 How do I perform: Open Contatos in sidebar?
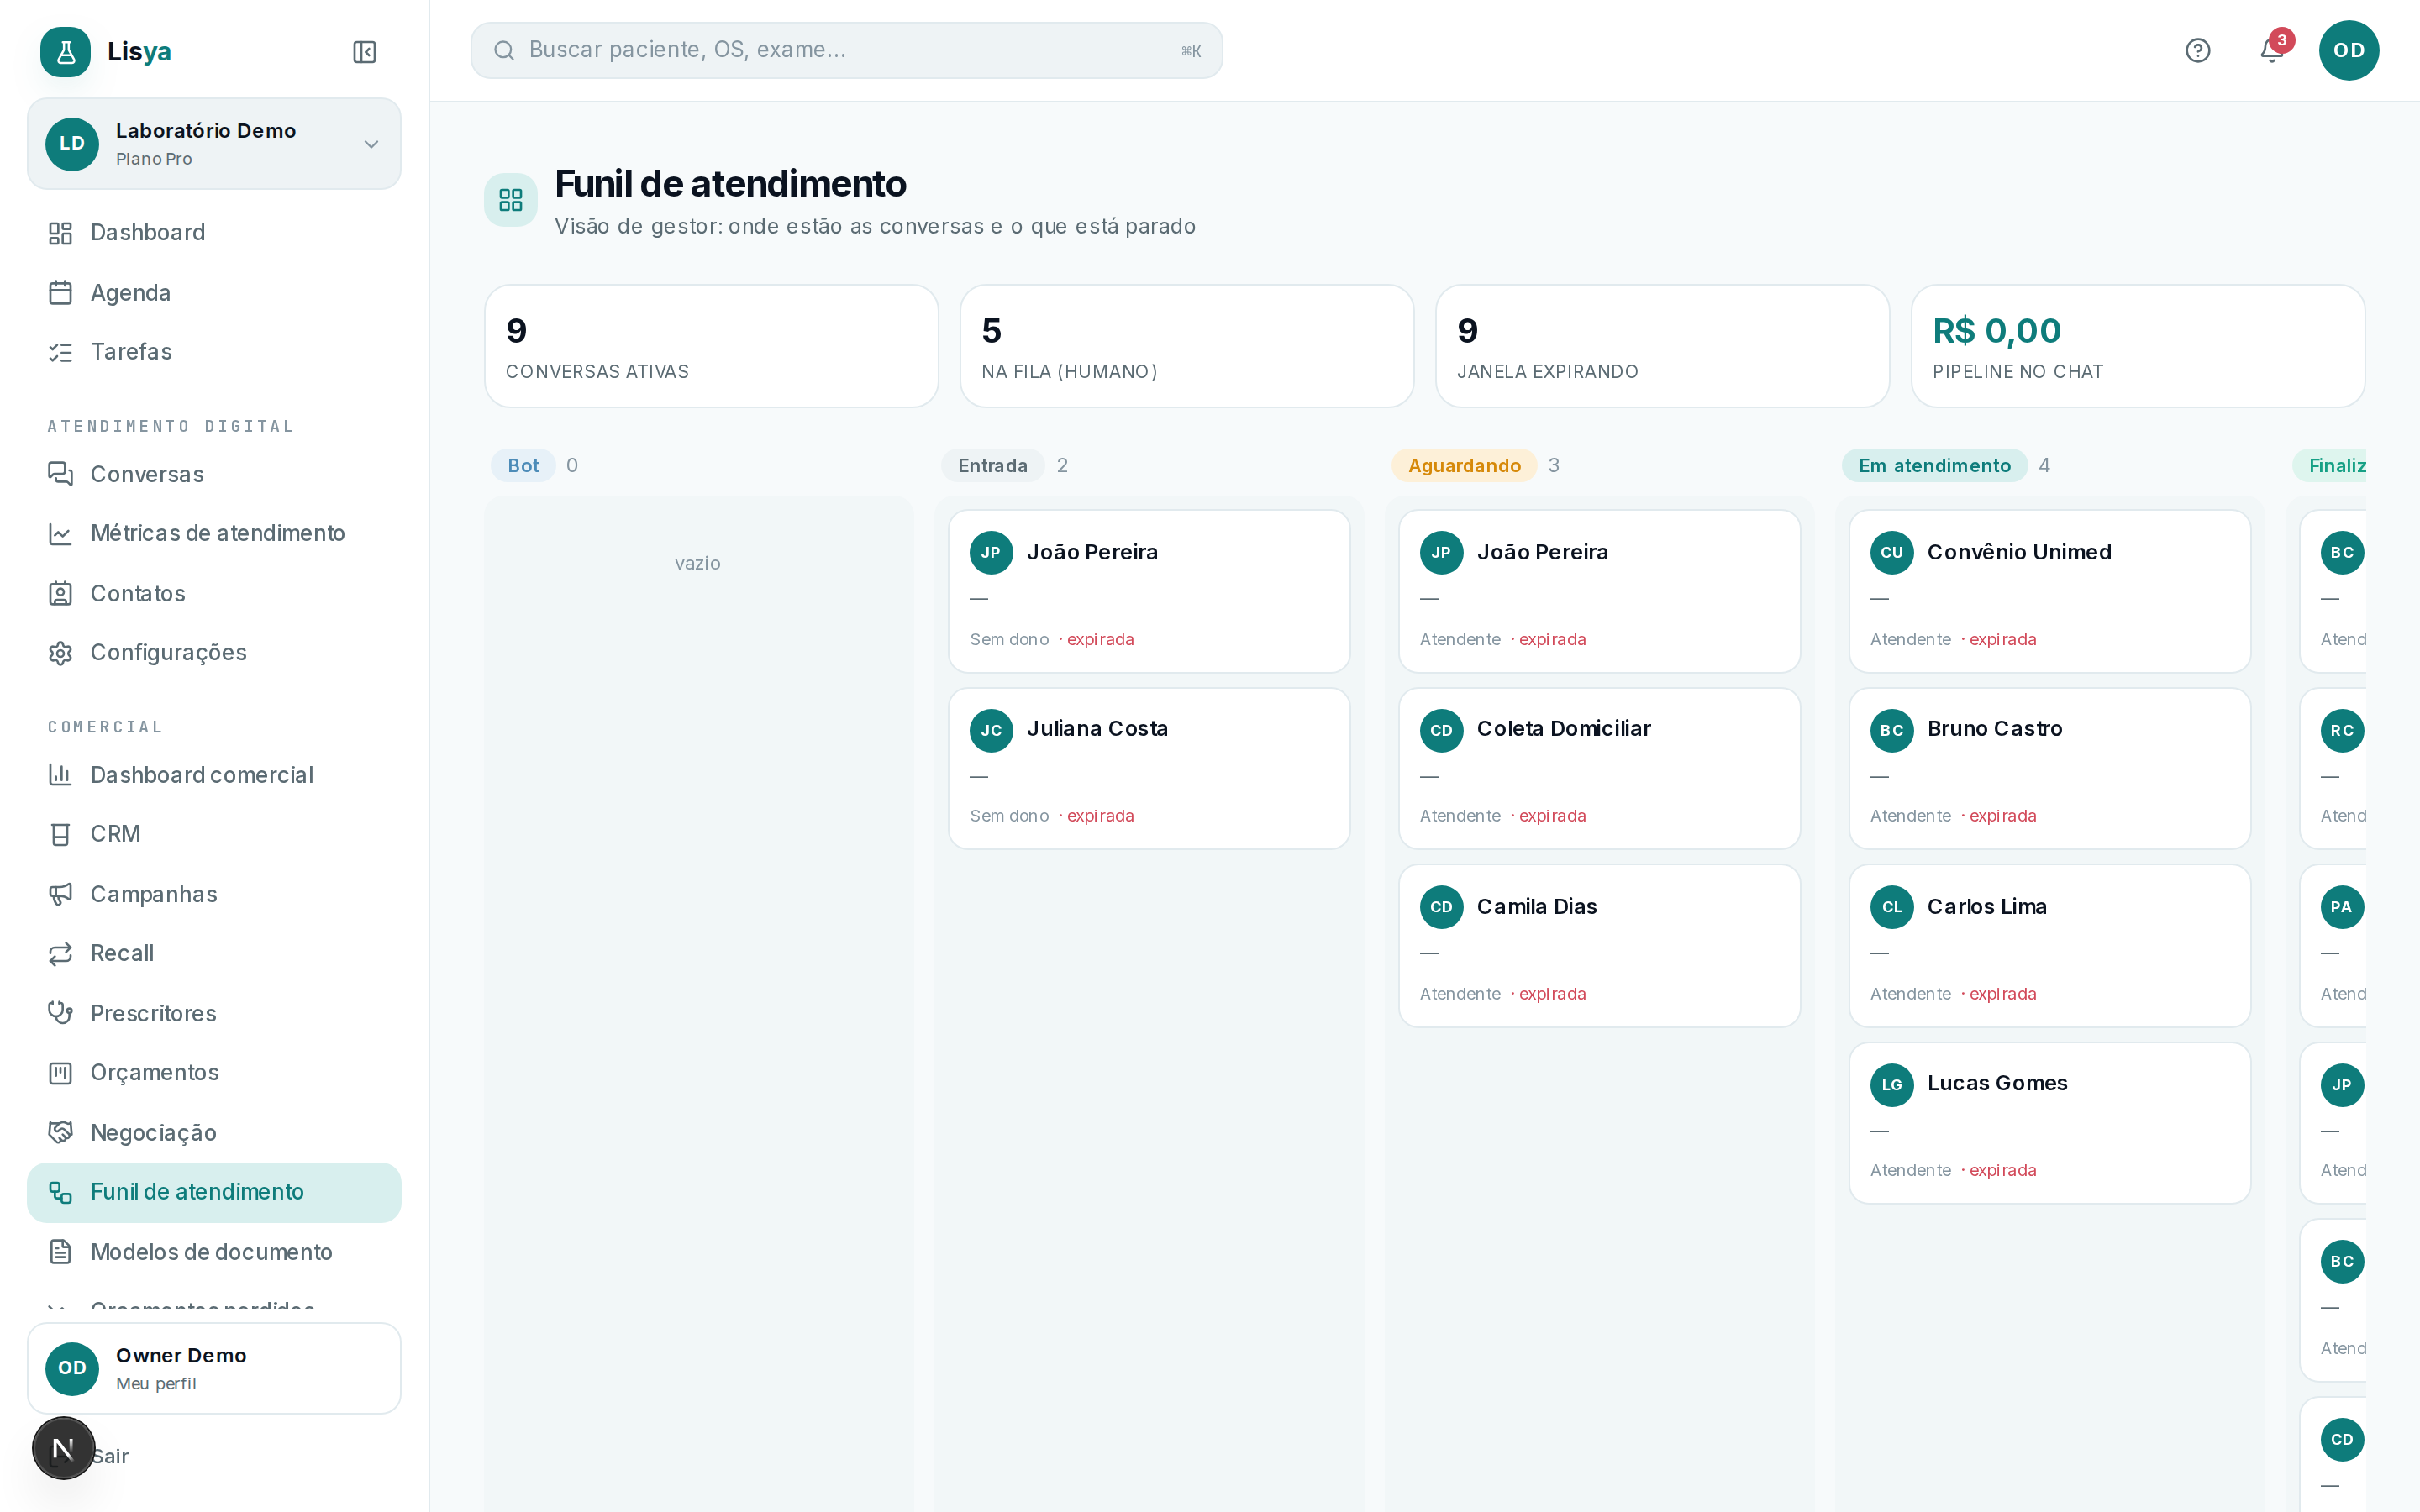[214, 594]
